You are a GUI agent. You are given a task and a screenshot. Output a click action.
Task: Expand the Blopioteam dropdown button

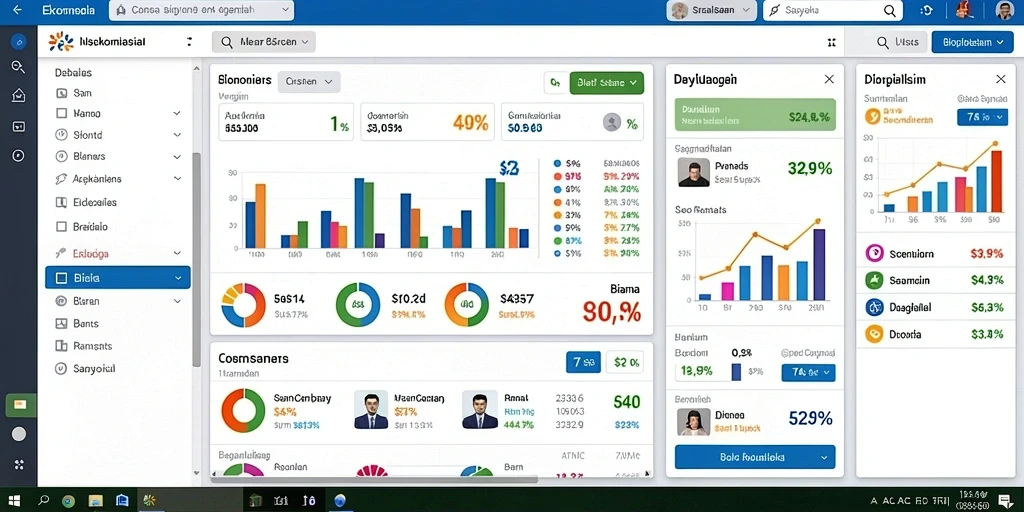pyautogui.click(x=972, y=42)
